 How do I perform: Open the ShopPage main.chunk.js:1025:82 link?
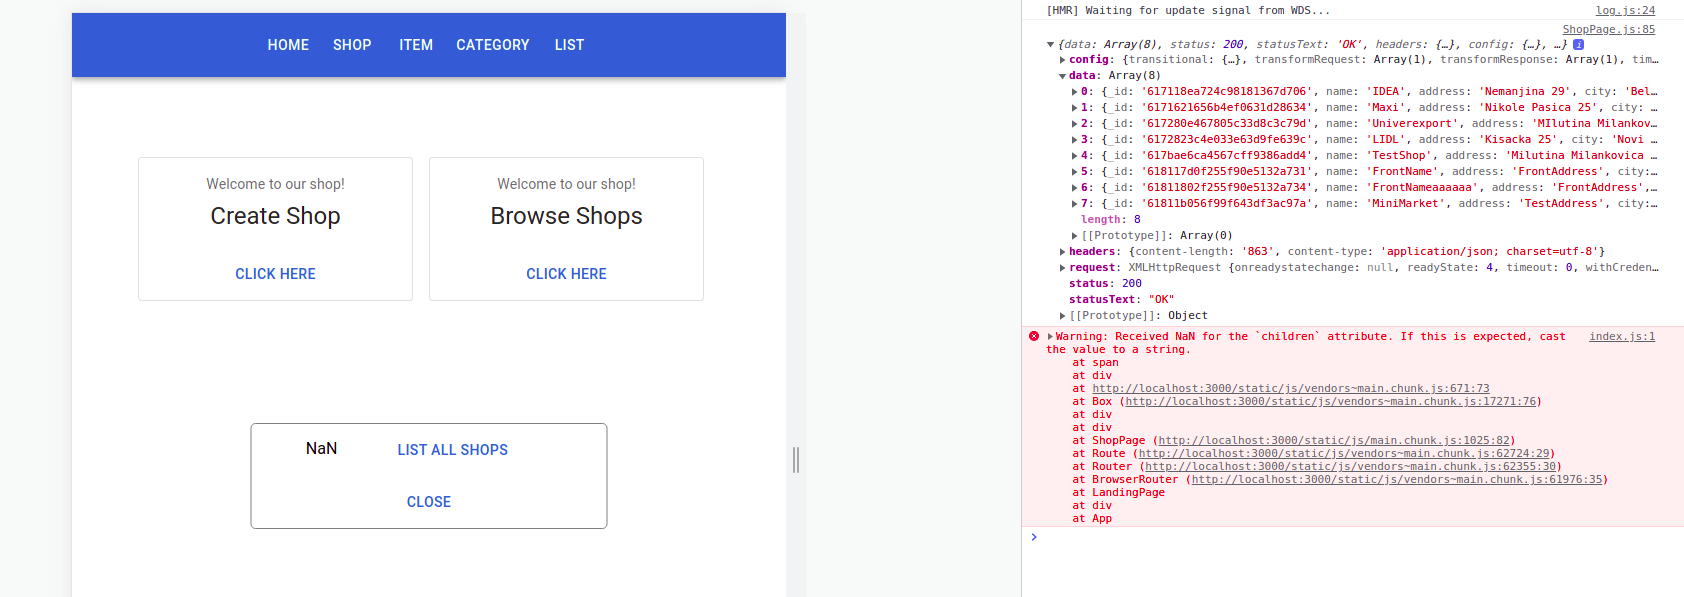coord(1334,441)
